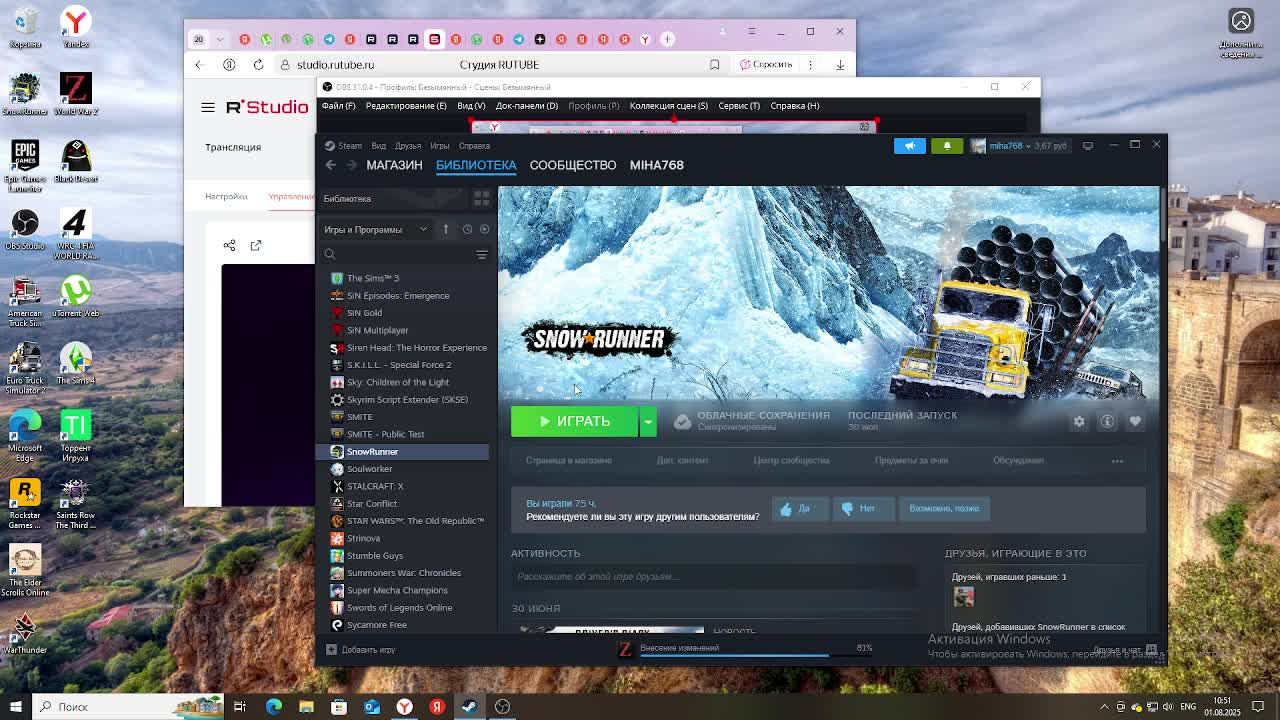This screenshot has height=720, width=1280.
Task: Expand the play button dropdown arrow
Action: click(648, 421)
